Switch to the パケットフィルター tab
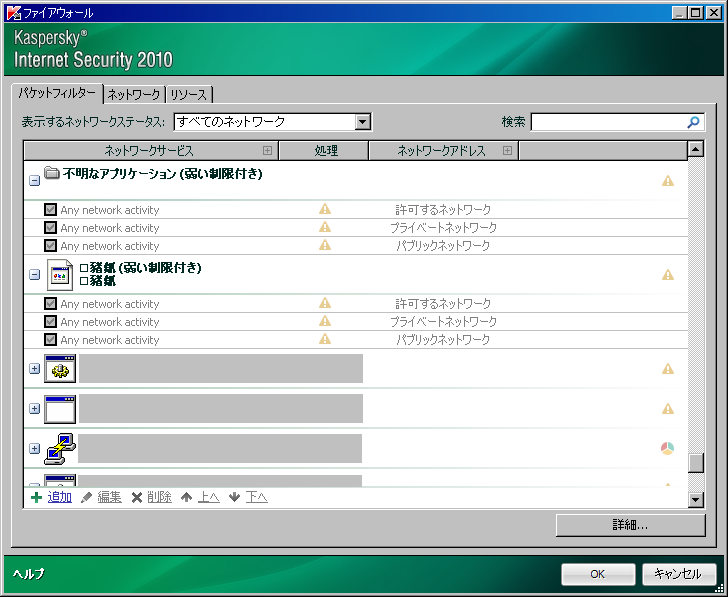 [57, 93]
